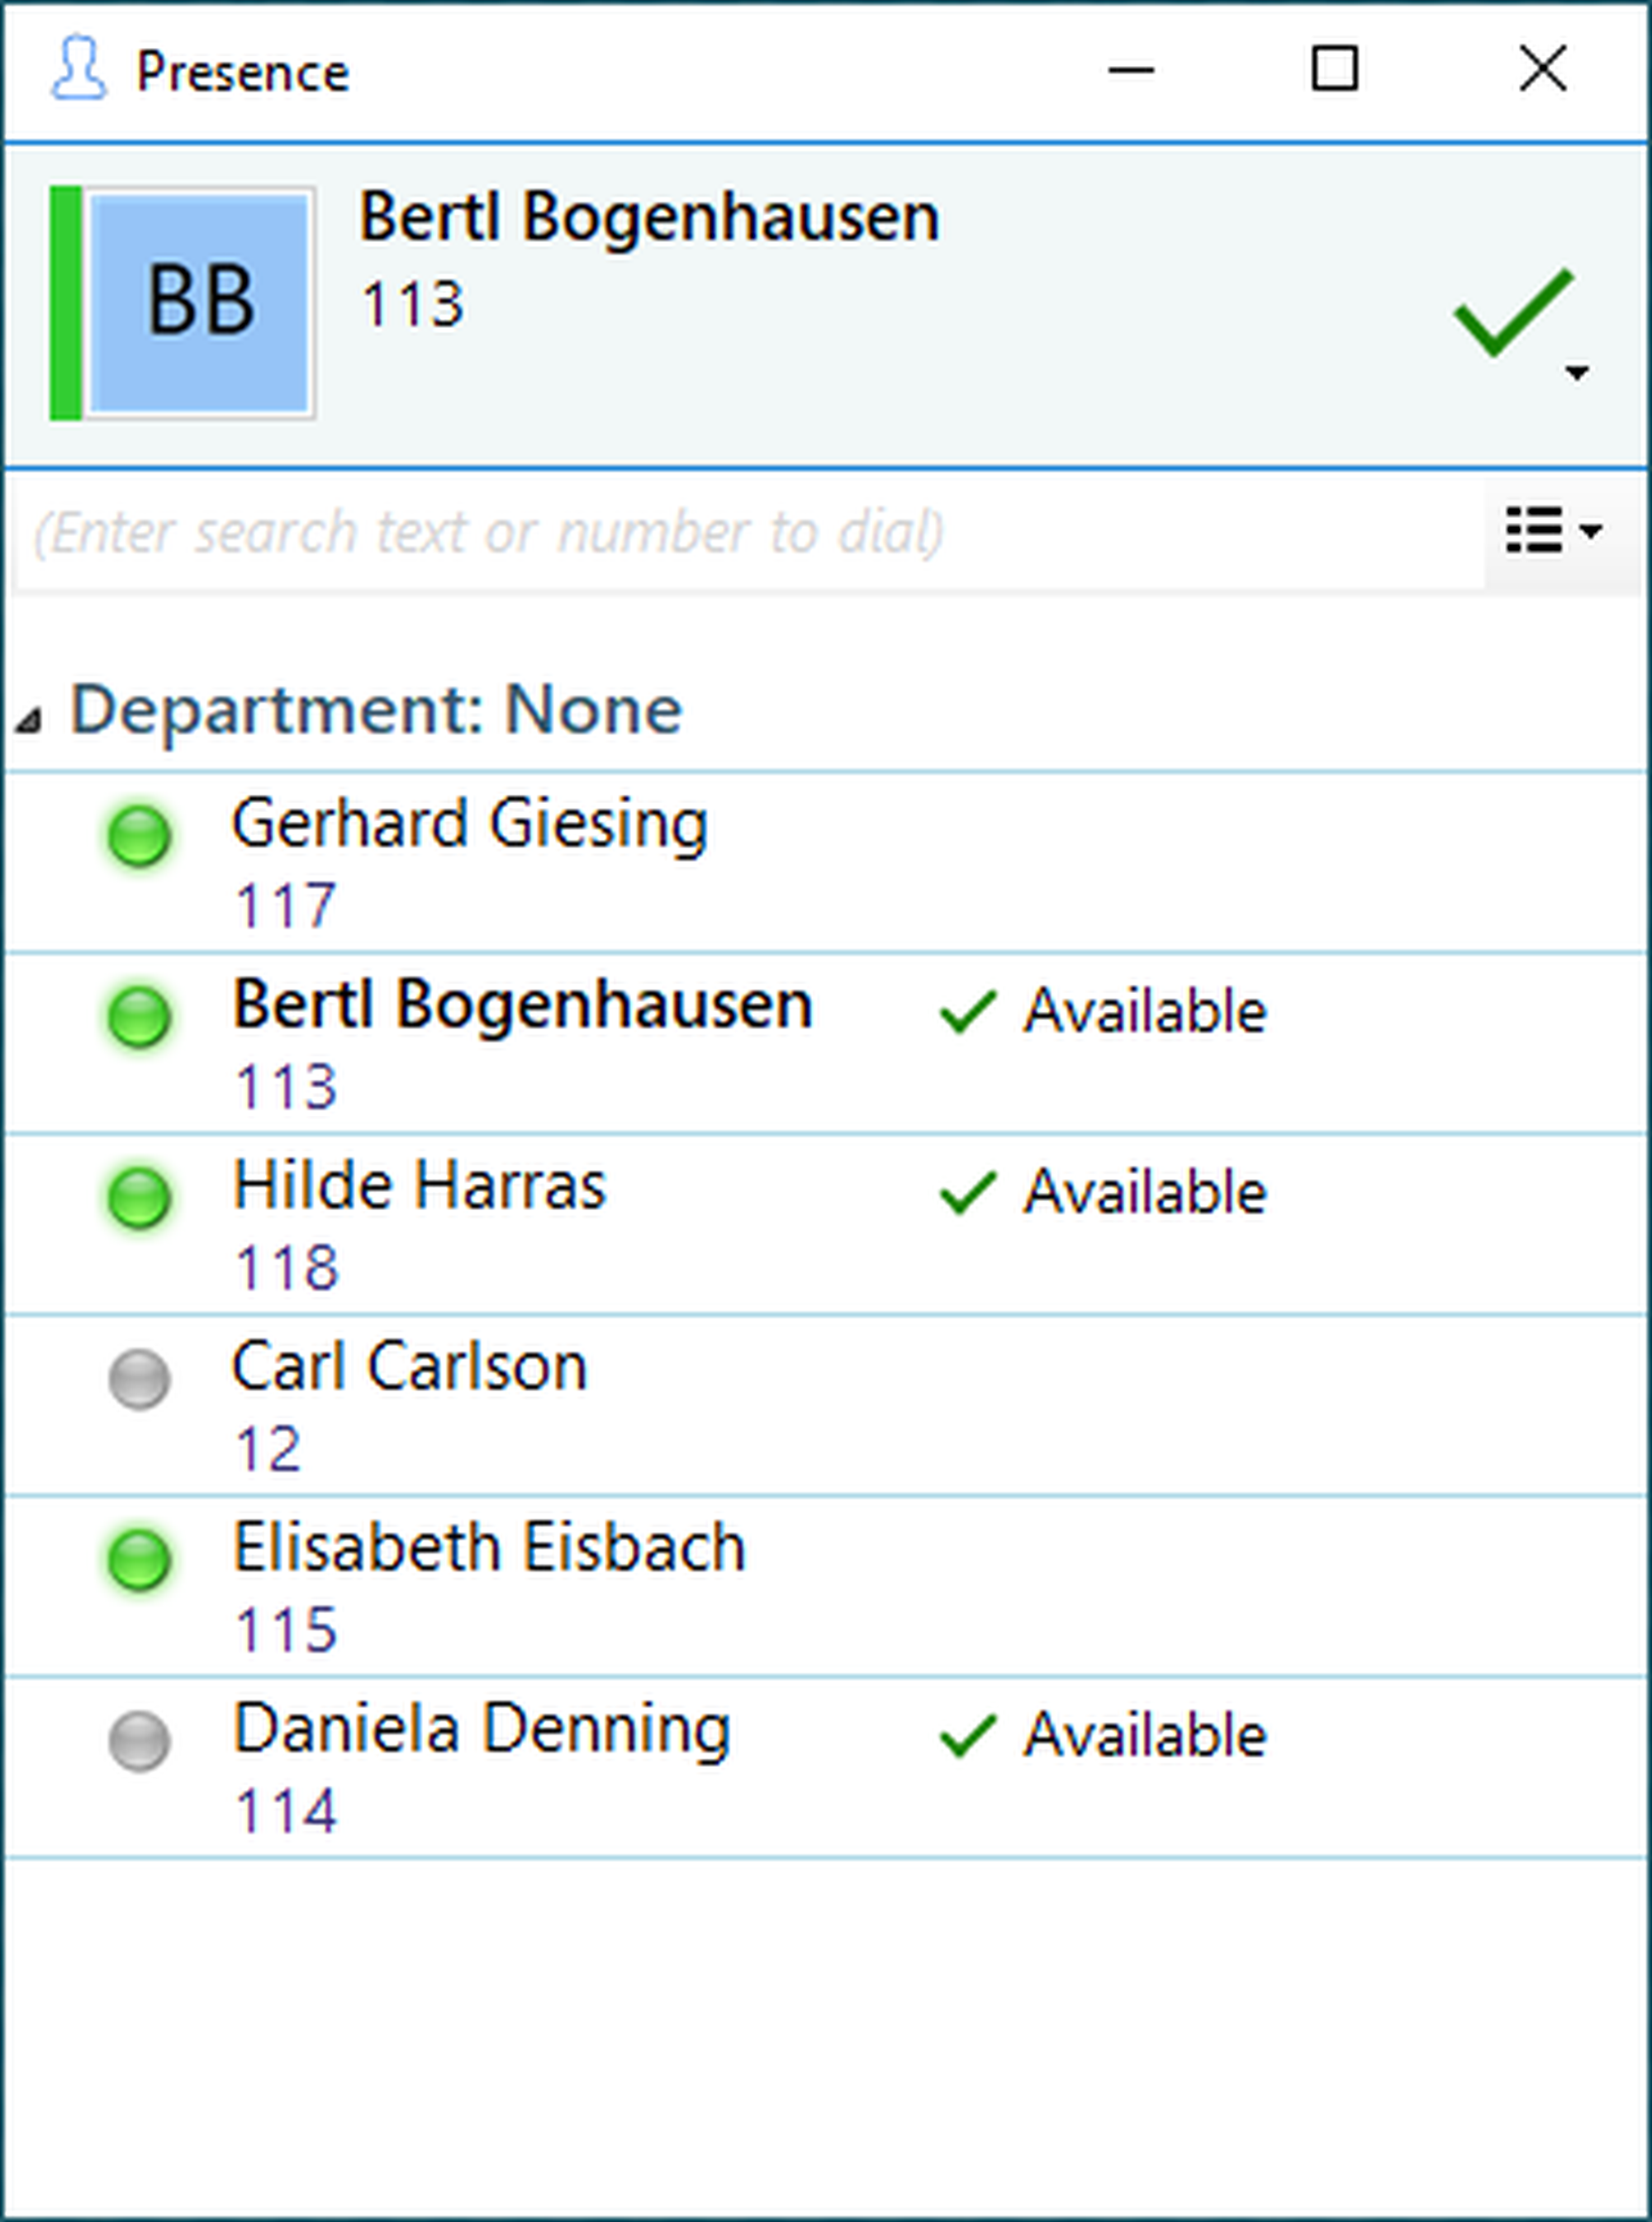Click the BB avatar picture
Viewport: 1652px width, 2222px height.
200,302
